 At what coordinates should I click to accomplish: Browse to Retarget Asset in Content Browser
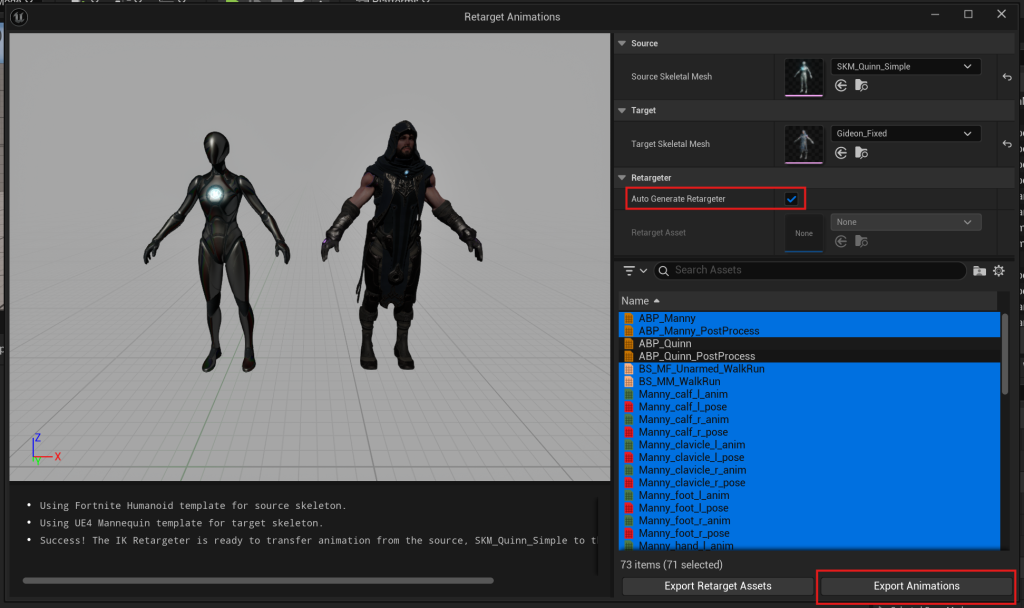click(x=861, y=242)
